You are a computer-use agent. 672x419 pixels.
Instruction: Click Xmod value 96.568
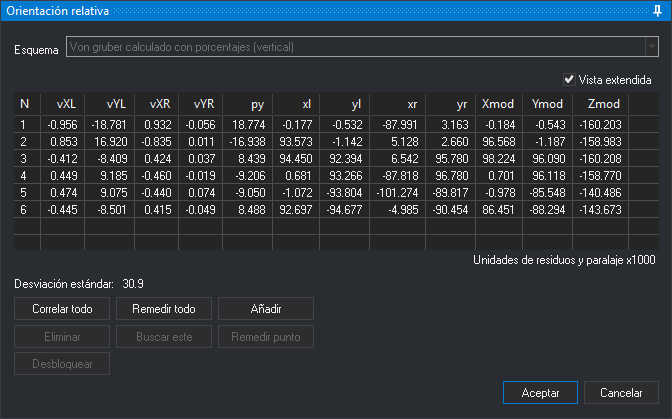(499, 142)
